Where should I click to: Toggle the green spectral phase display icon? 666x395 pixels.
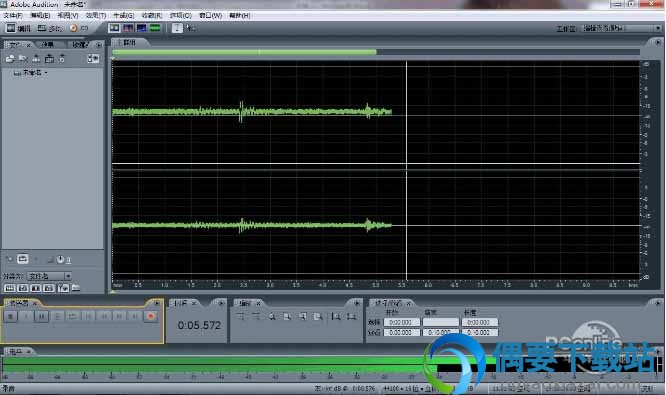point(155,28)
